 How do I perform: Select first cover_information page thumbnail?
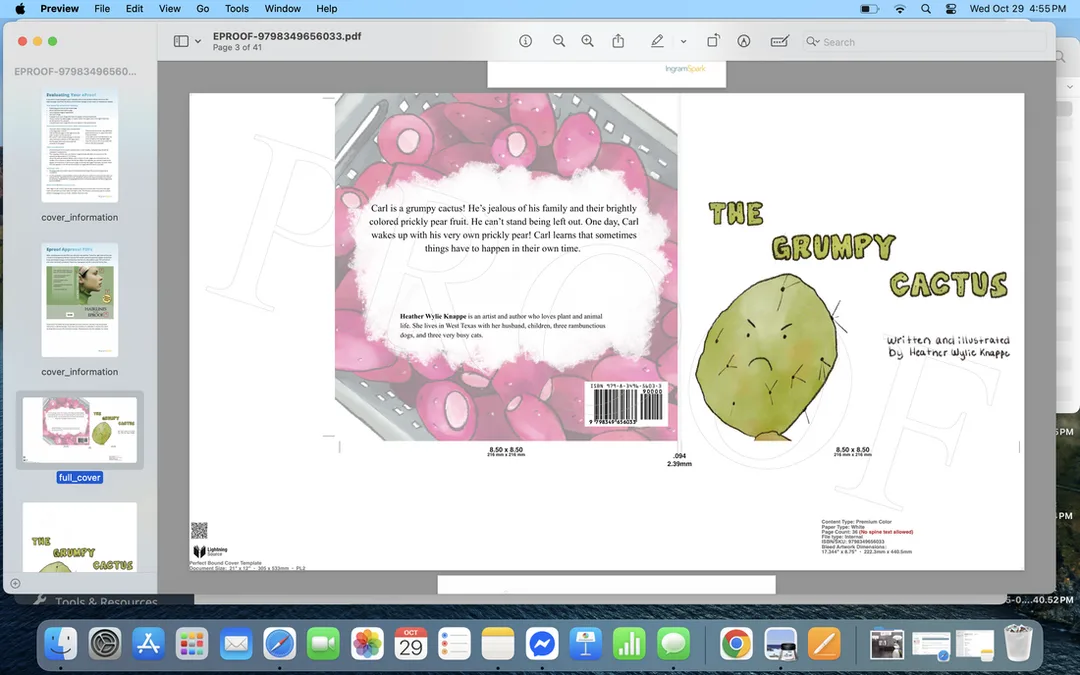tap(79, 145)
